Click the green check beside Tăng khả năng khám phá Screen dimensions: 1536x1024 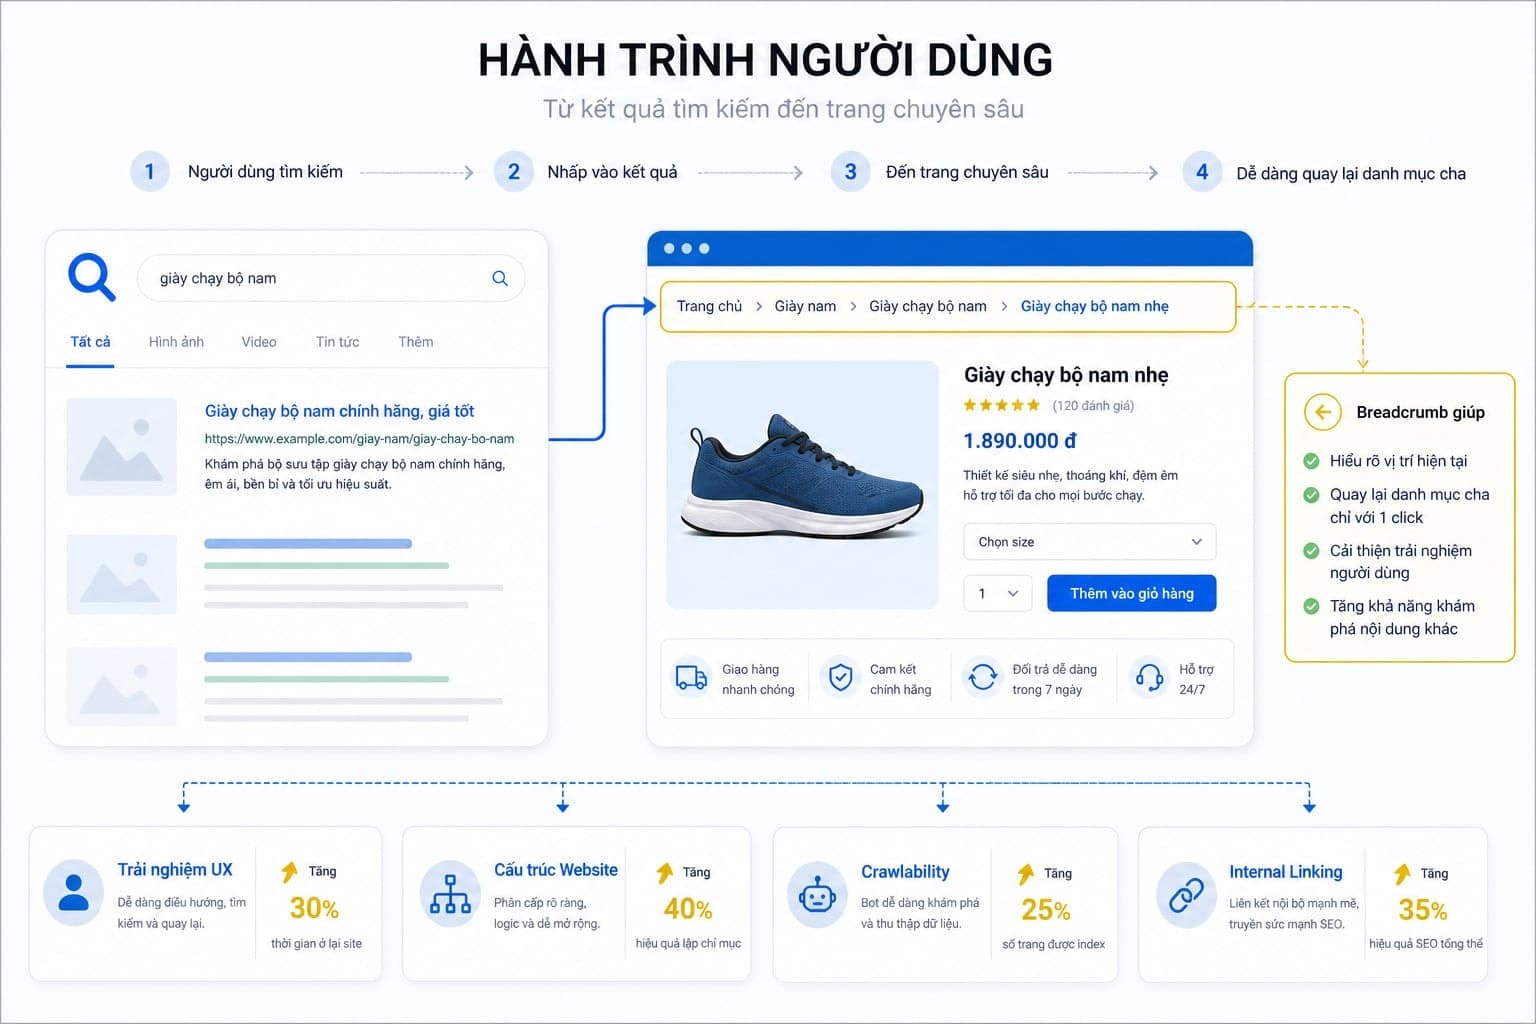tap(1311, 606)
